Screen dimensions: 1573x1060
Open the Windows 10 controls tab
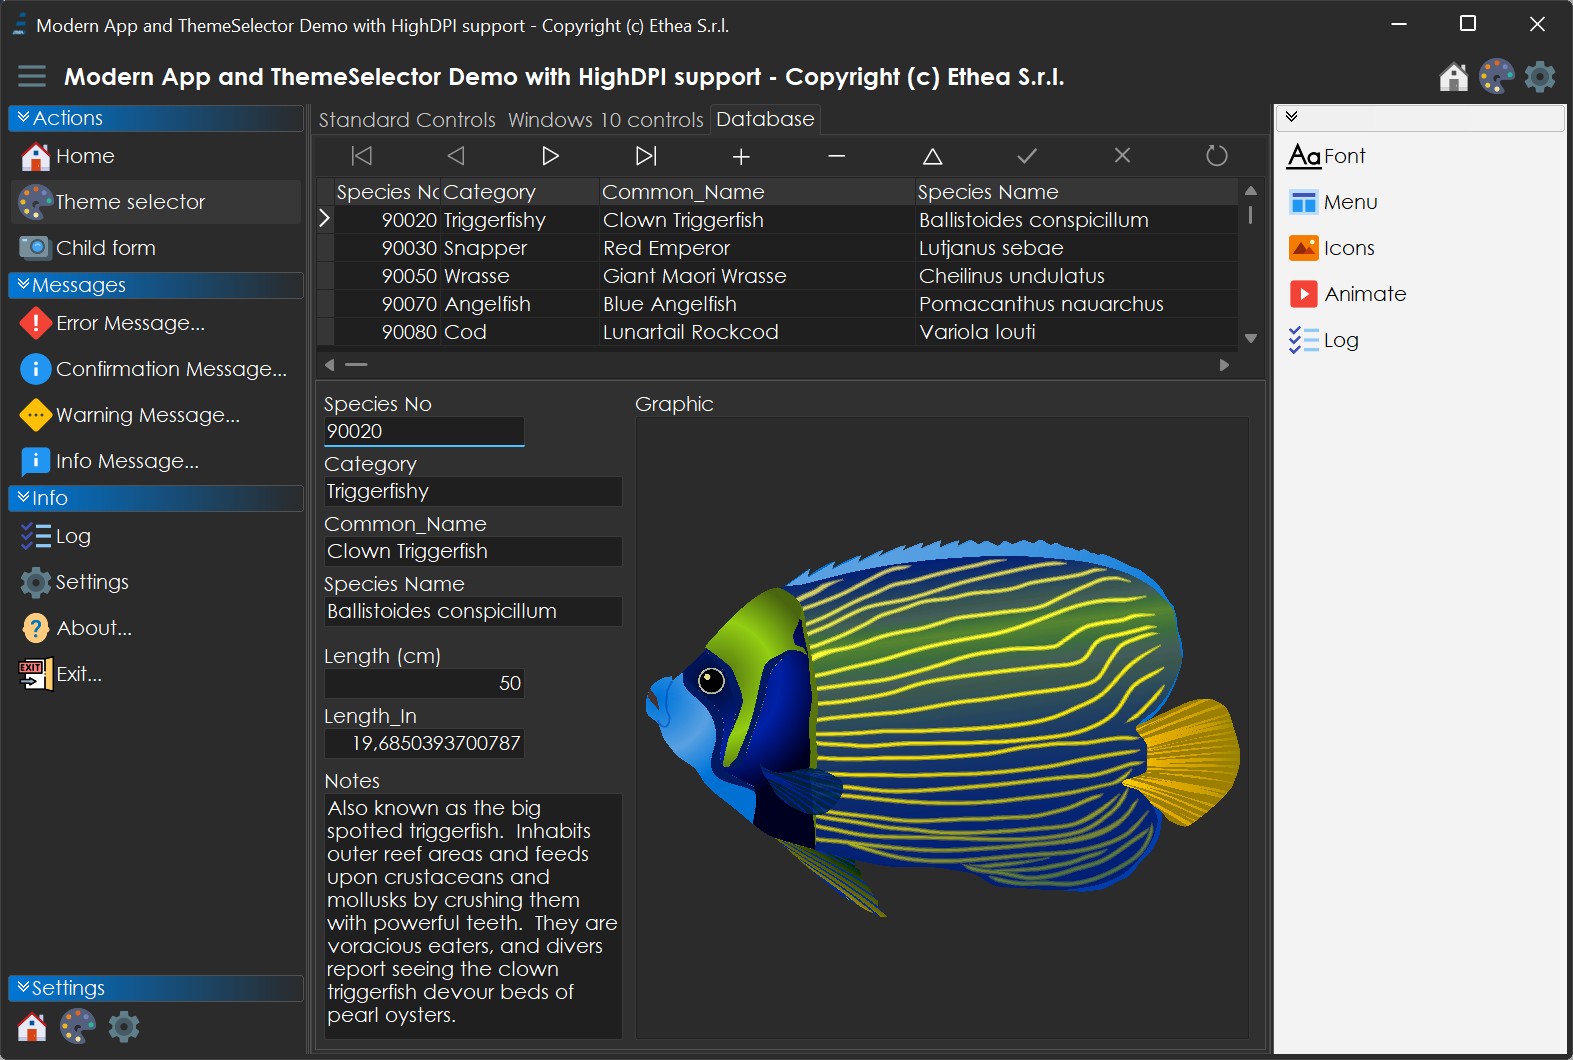coord(606,120)
